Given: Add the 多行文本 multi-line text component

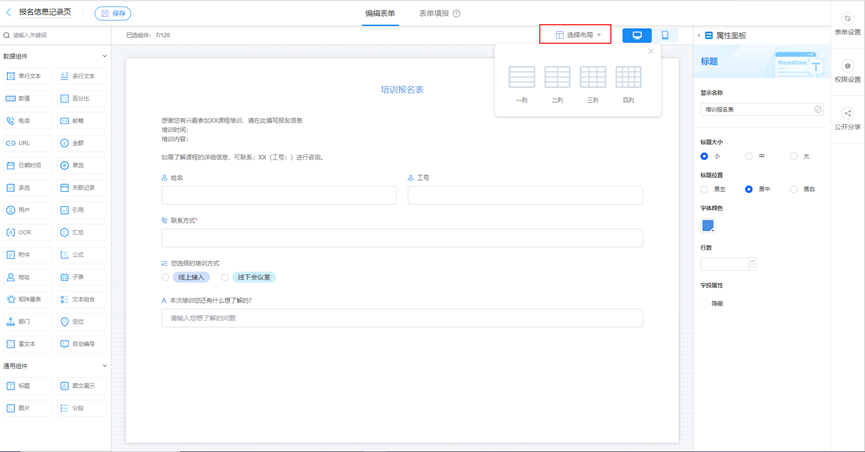Looking at the screenshot, I should 82,76.
